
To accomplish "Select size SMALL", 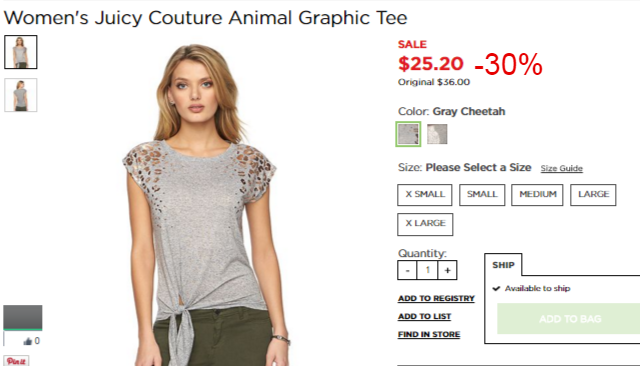I will 482,195.
